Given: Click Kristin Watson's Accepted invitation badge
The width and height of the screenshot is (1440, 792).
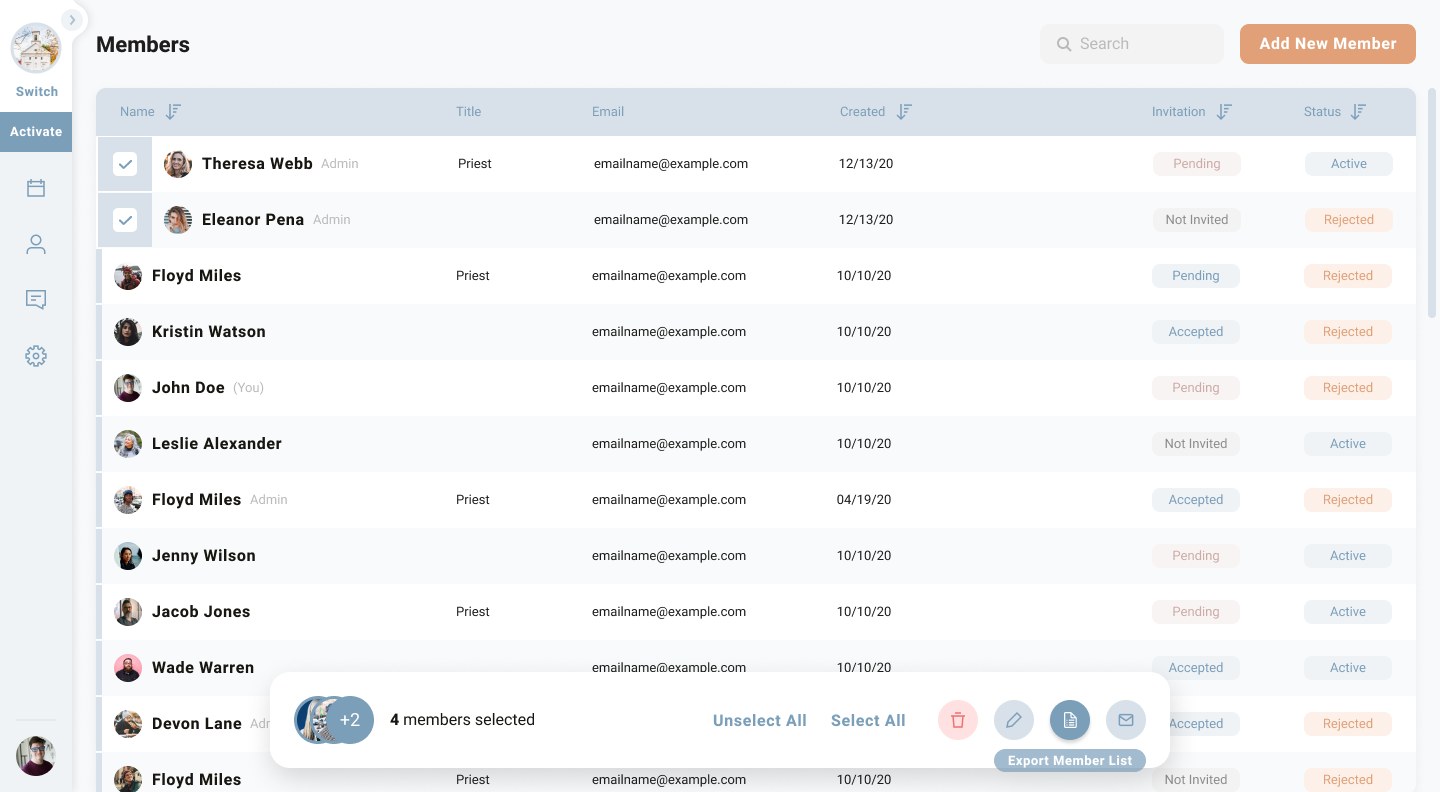Looking at the screenshot, I should (x=1196, y=332).
